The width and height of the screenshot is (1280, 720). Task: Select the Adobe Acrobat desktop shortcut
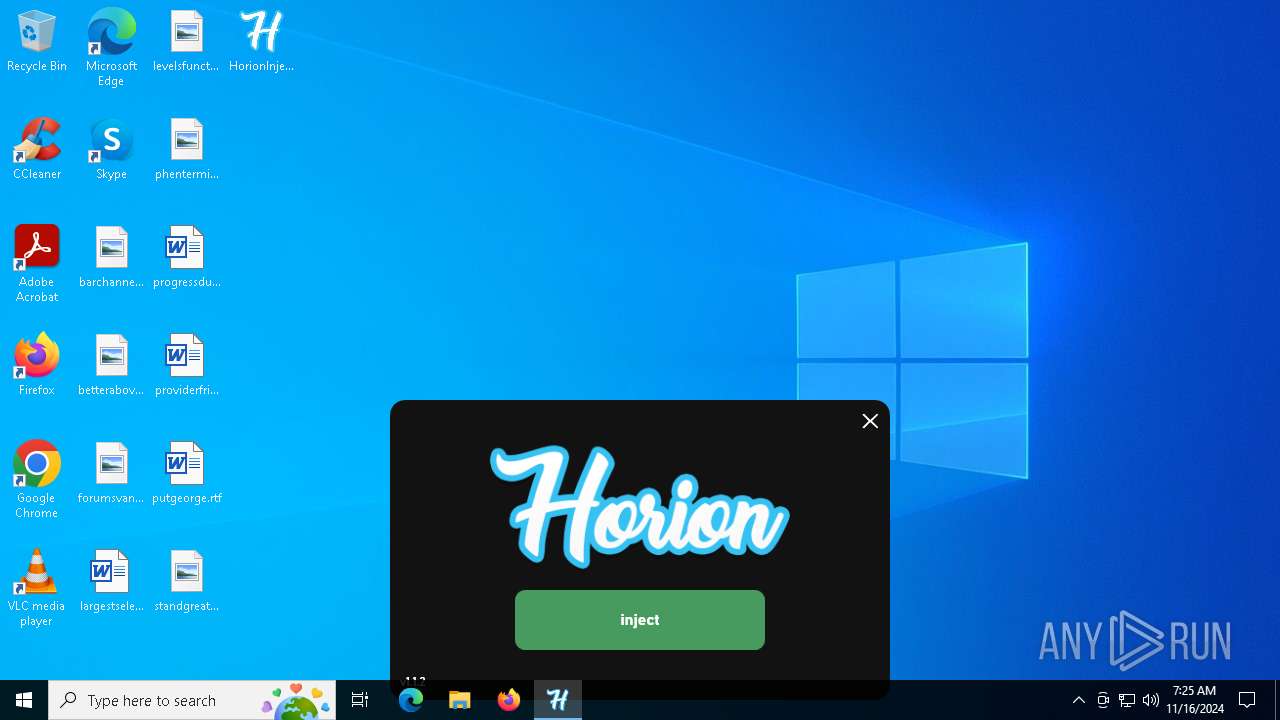point(37,264)
